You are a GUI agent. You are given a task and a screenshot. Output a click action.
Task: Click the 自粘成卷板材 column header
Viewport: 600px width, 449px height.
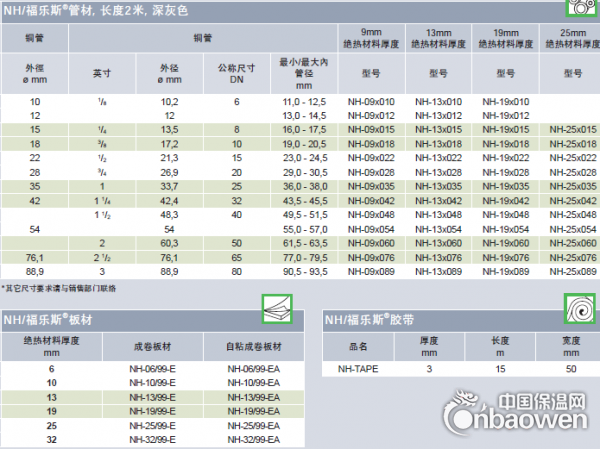pos(253,347)
